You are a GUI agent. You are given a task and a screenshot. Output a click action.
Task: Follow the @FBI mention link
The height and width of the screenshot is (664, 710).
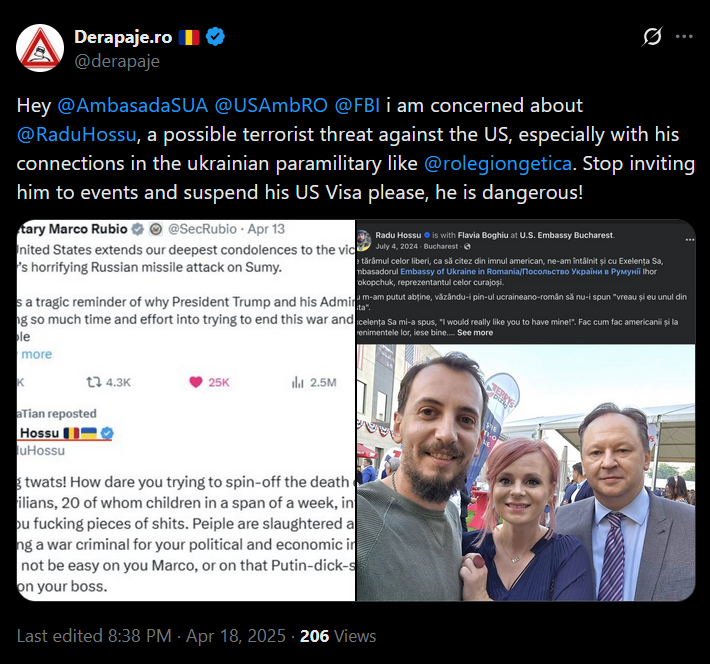[357, 106]
